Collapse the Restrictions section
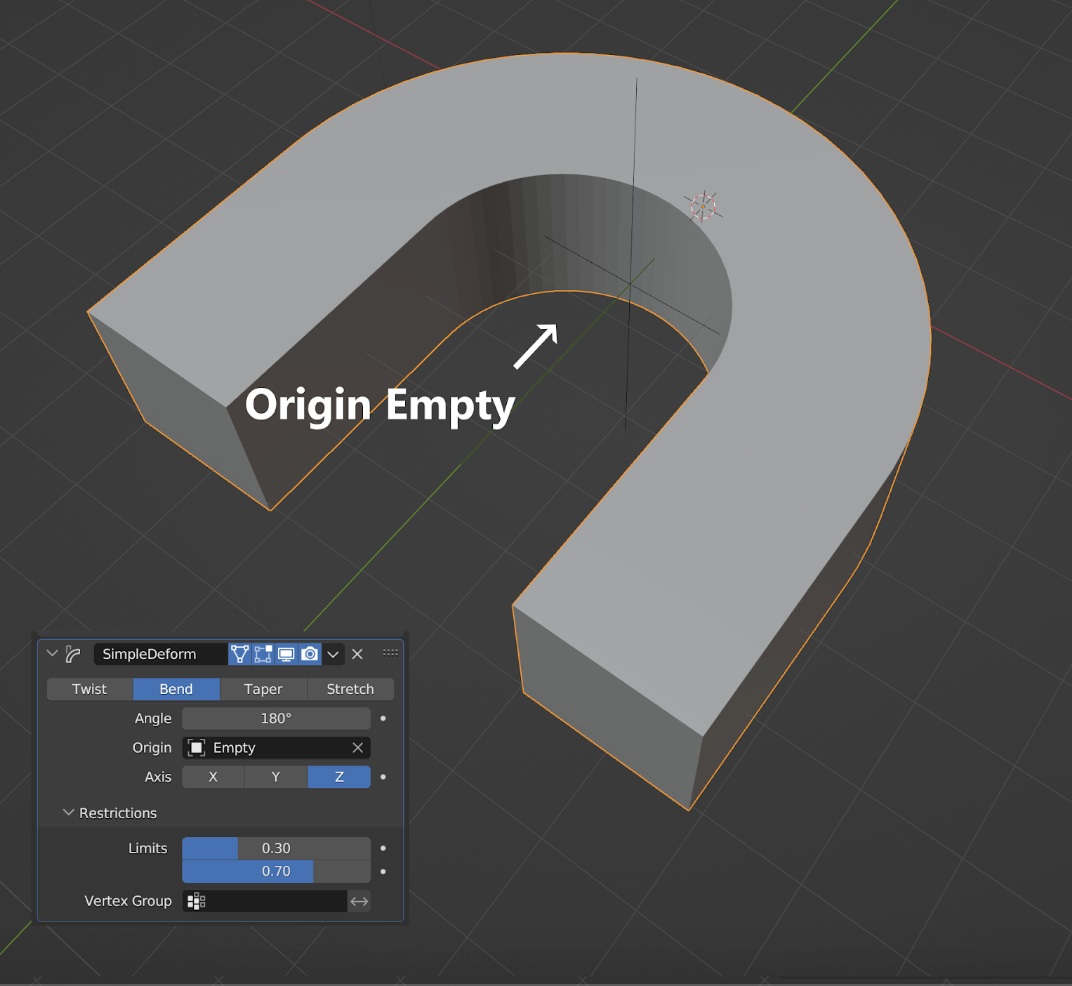This screenshot has width=1072, height=986. coord(68,812)
